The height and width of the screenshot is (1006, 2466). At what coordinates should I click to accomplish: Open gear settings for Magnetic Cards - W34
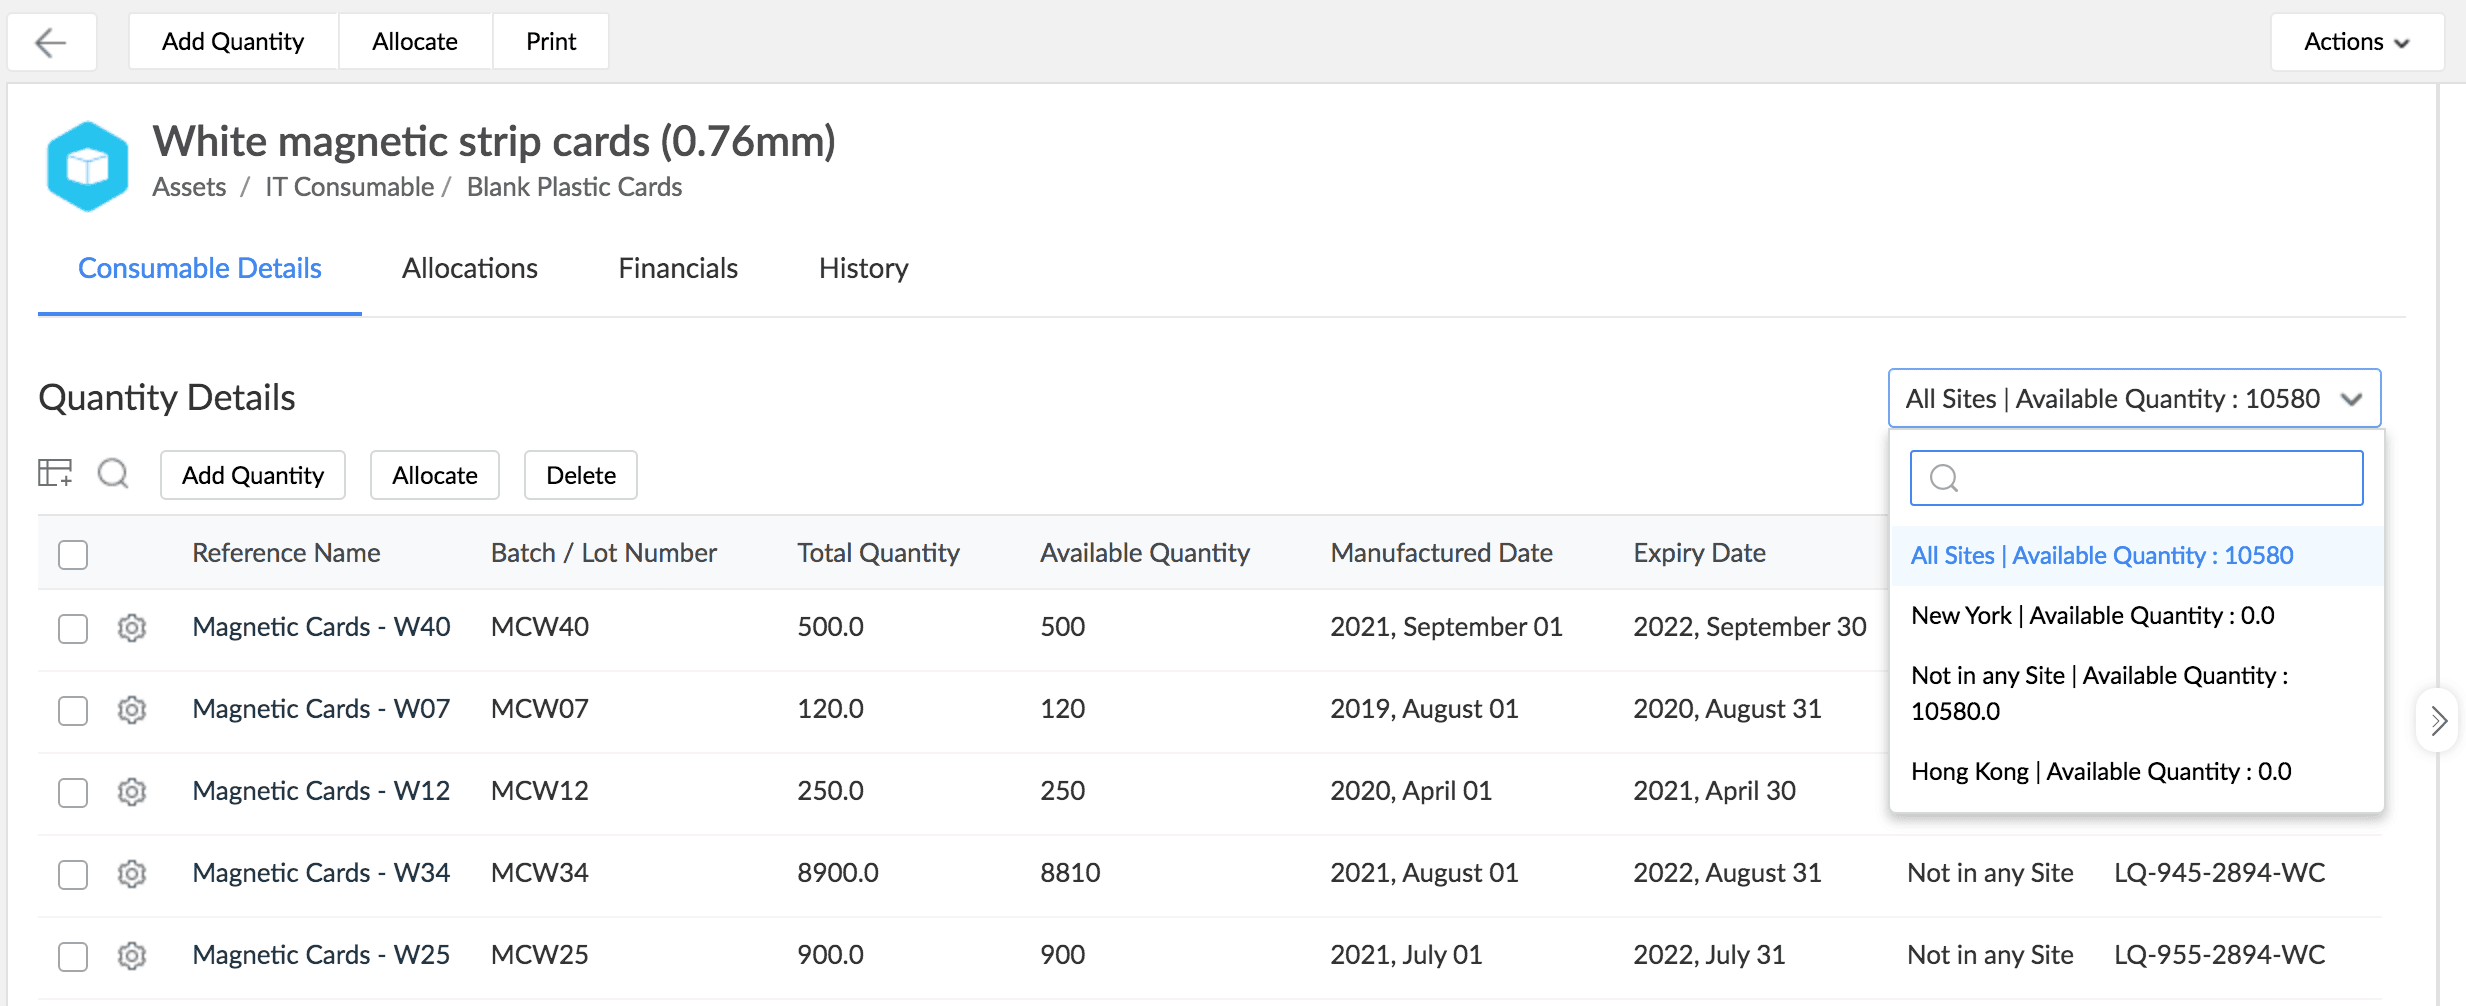tap(132, 874)
